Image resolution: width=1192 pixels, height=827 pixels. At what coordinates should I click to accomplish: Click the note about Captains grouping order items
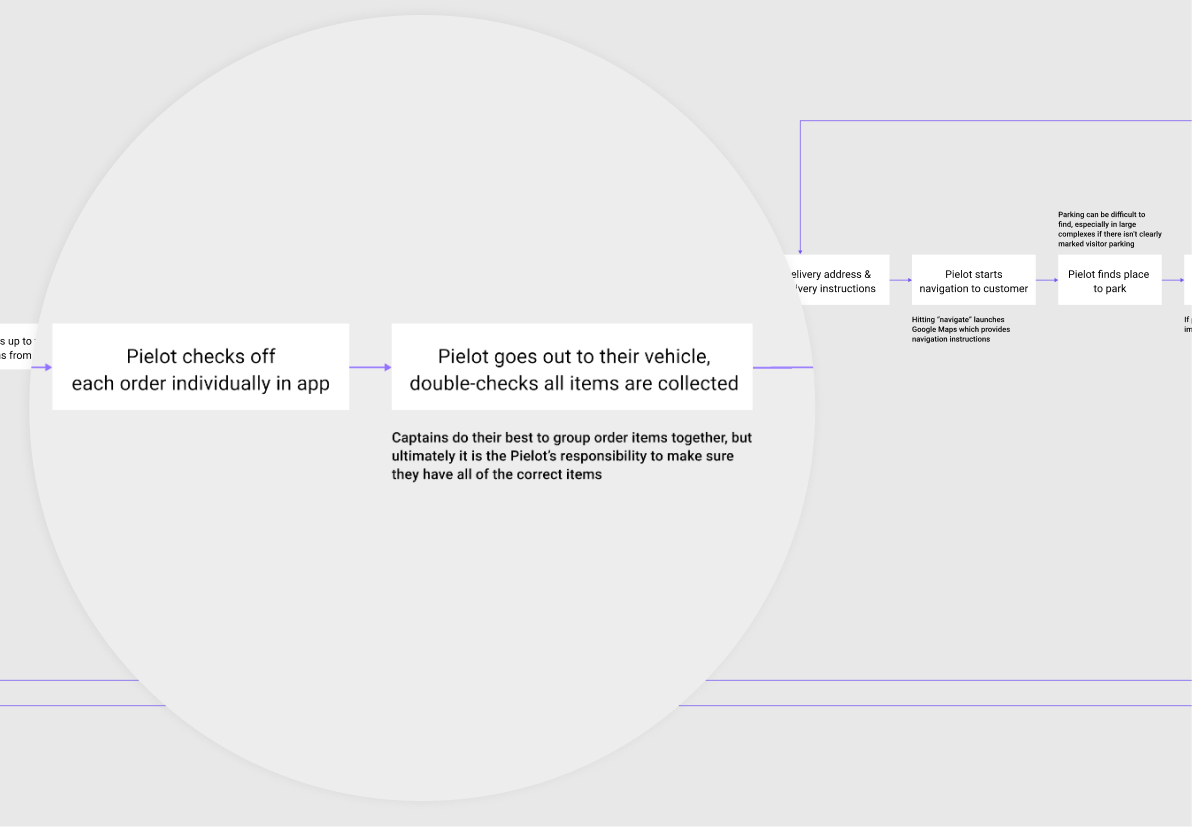pyautogui.click(x=572, y=456)
